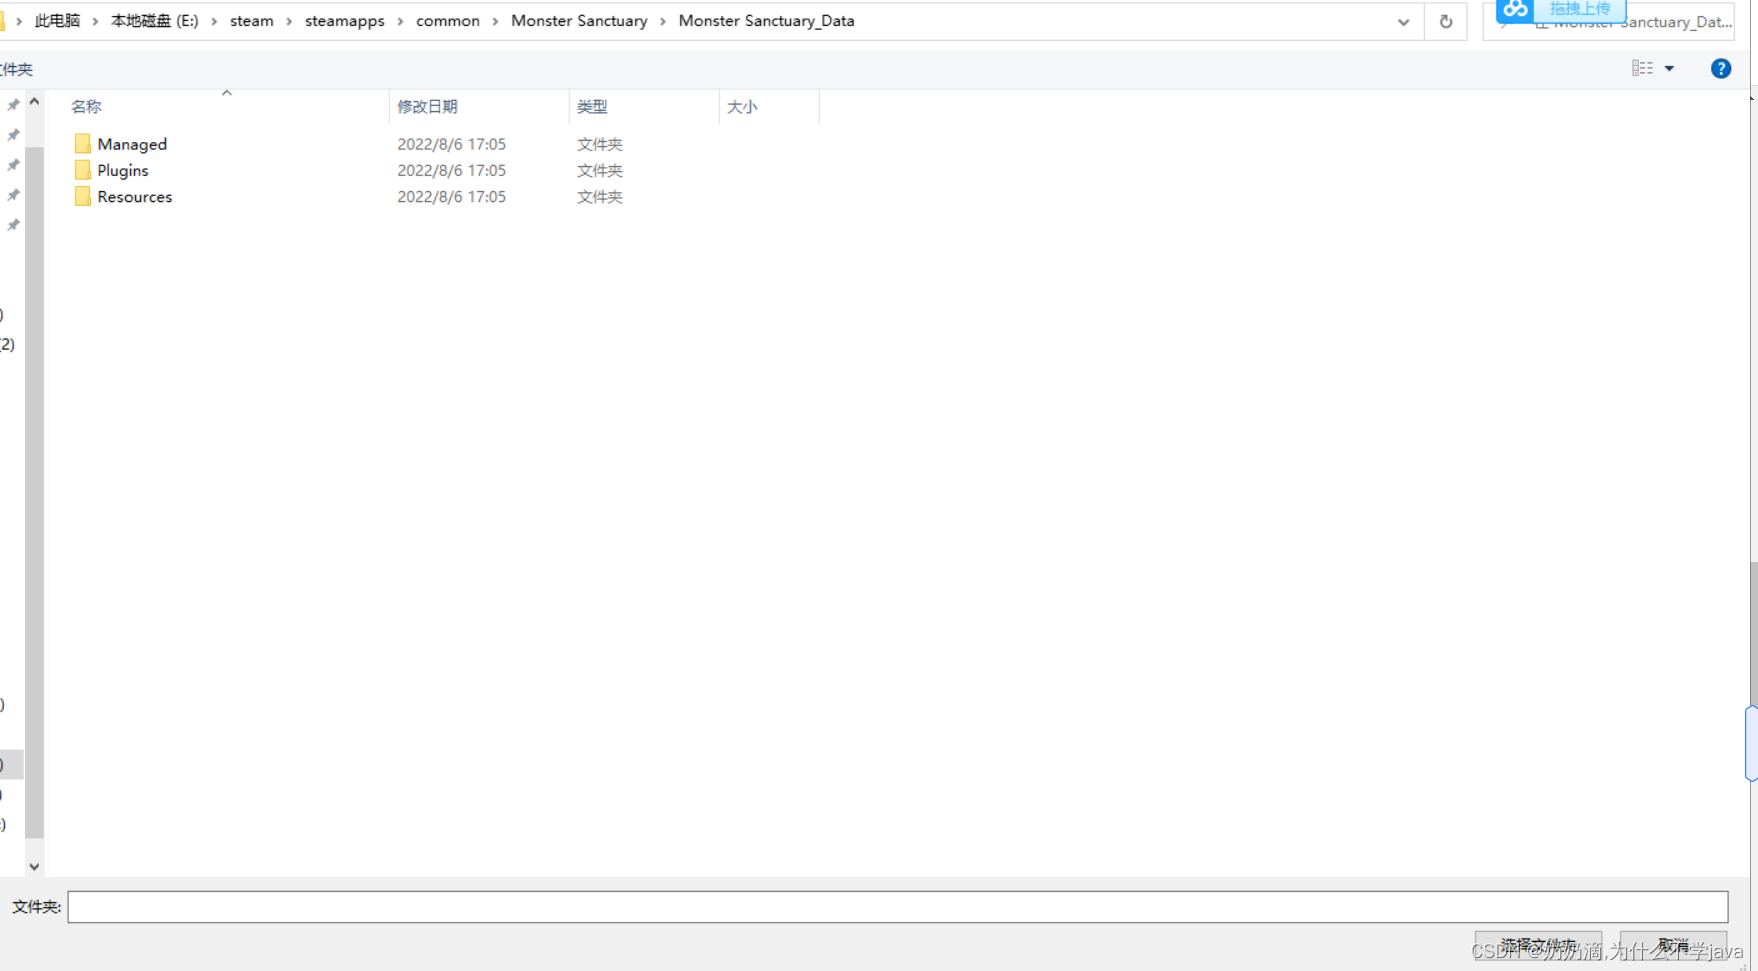The image size is (1758, 971).
Task: Click the refresh button beside address bar
Action: 1446,21
